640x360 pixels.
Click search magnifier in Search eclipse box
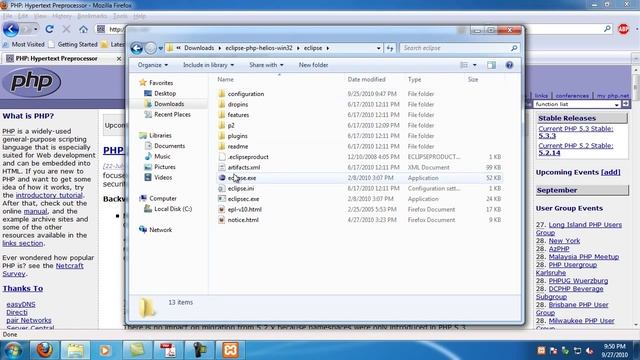(514, 48)
